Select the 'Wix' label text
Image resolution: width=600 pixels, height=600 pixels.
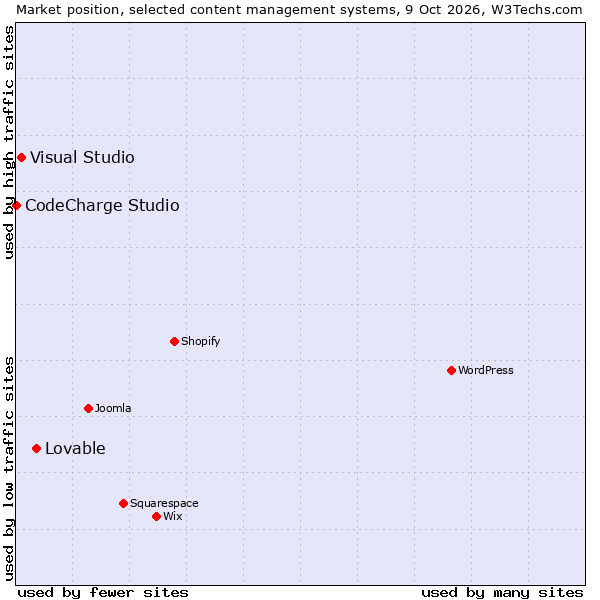[x=173, y=516]
